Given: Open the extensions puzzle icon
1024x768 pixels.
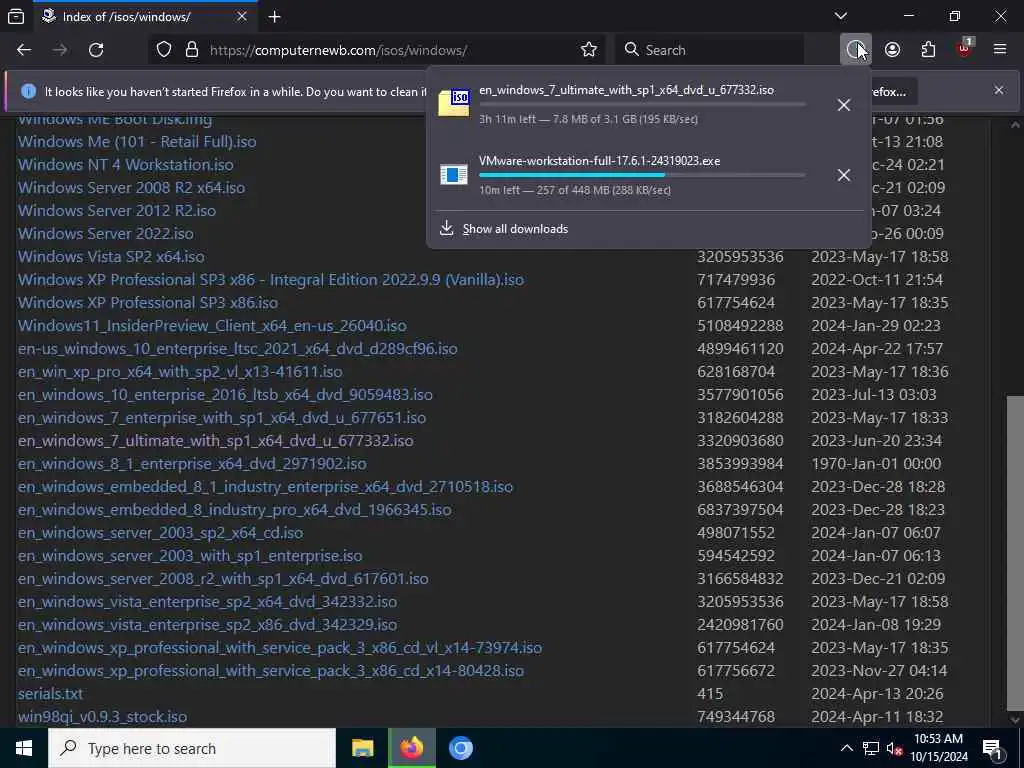Looking at the screenshot, I should coord(928,50).
